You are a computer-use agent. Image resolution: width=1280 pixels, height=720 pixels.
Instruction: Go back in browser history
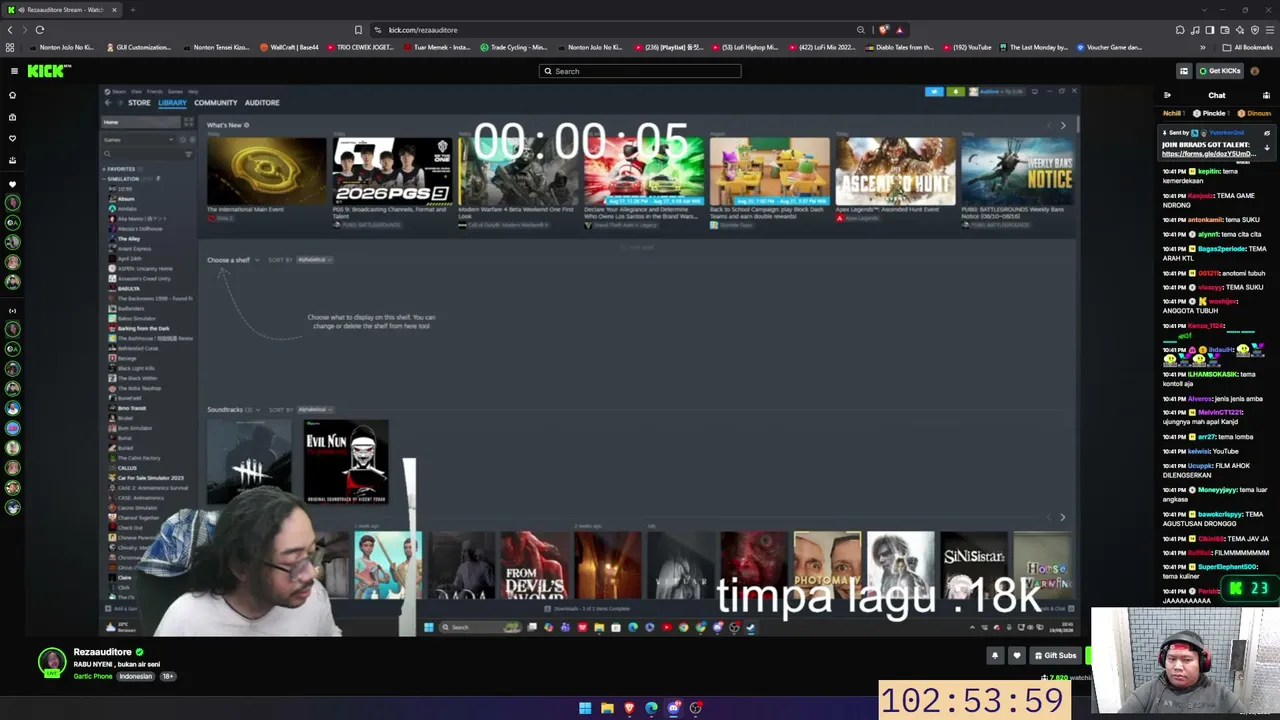click(x=10, y=30)
